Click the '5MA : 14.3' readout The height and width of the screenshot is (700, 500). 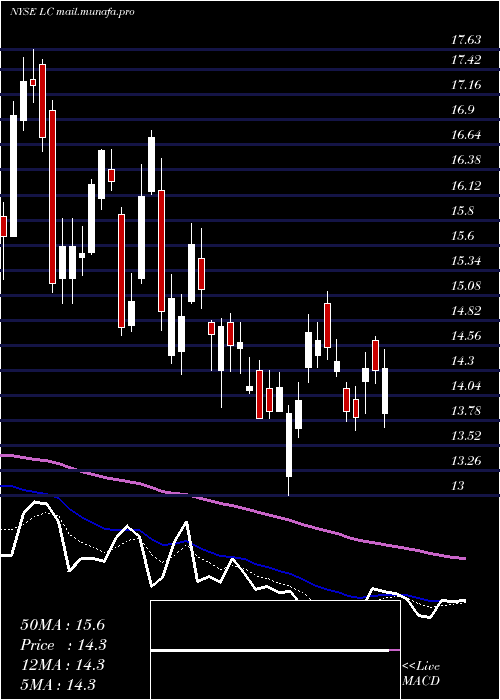click(x=58, y=684)
